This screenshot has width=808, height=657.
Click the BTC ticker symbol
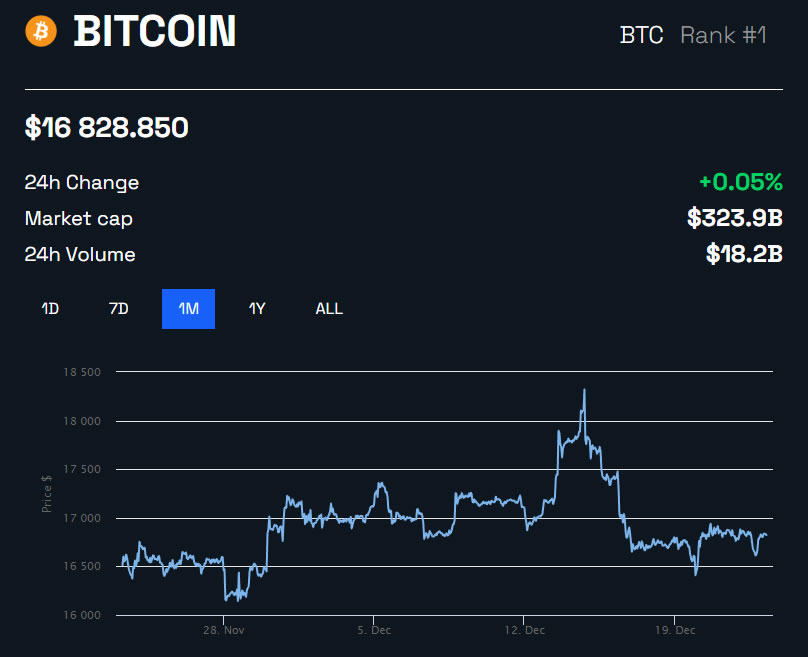pos(641,35)
